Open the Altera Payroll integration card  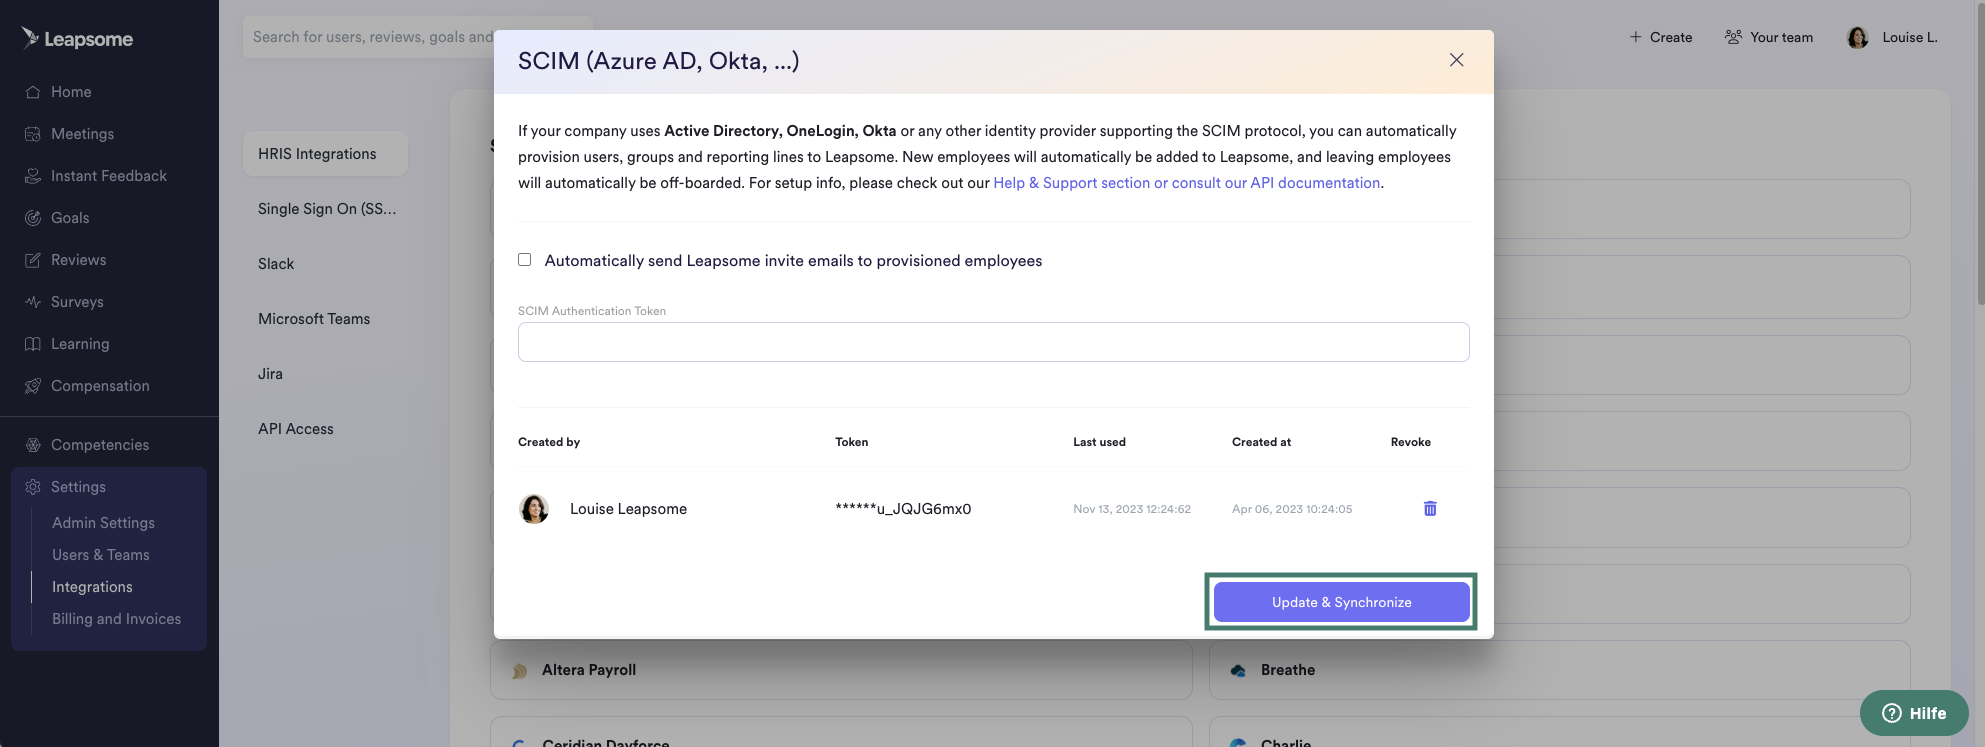(x=841, y=670)
